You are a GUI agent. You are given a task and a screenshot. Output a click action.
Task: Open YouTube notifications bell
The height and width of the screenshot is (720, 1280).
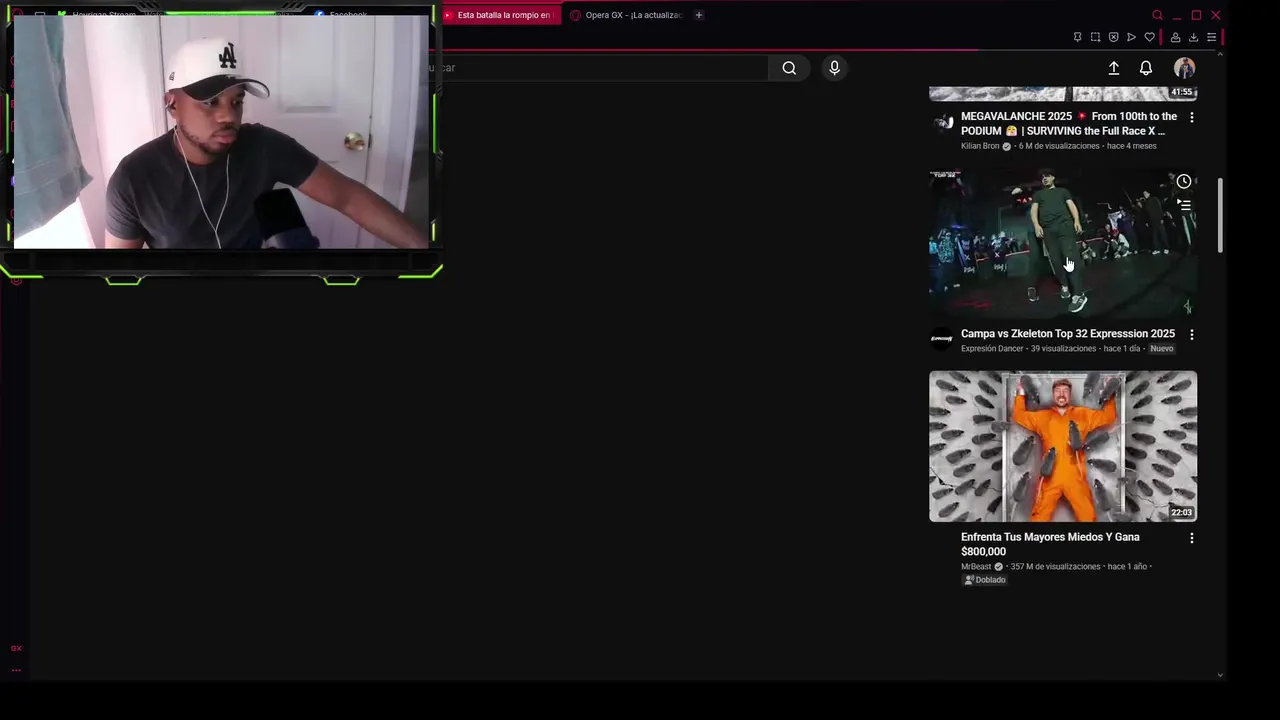[x=1146, y=68]
